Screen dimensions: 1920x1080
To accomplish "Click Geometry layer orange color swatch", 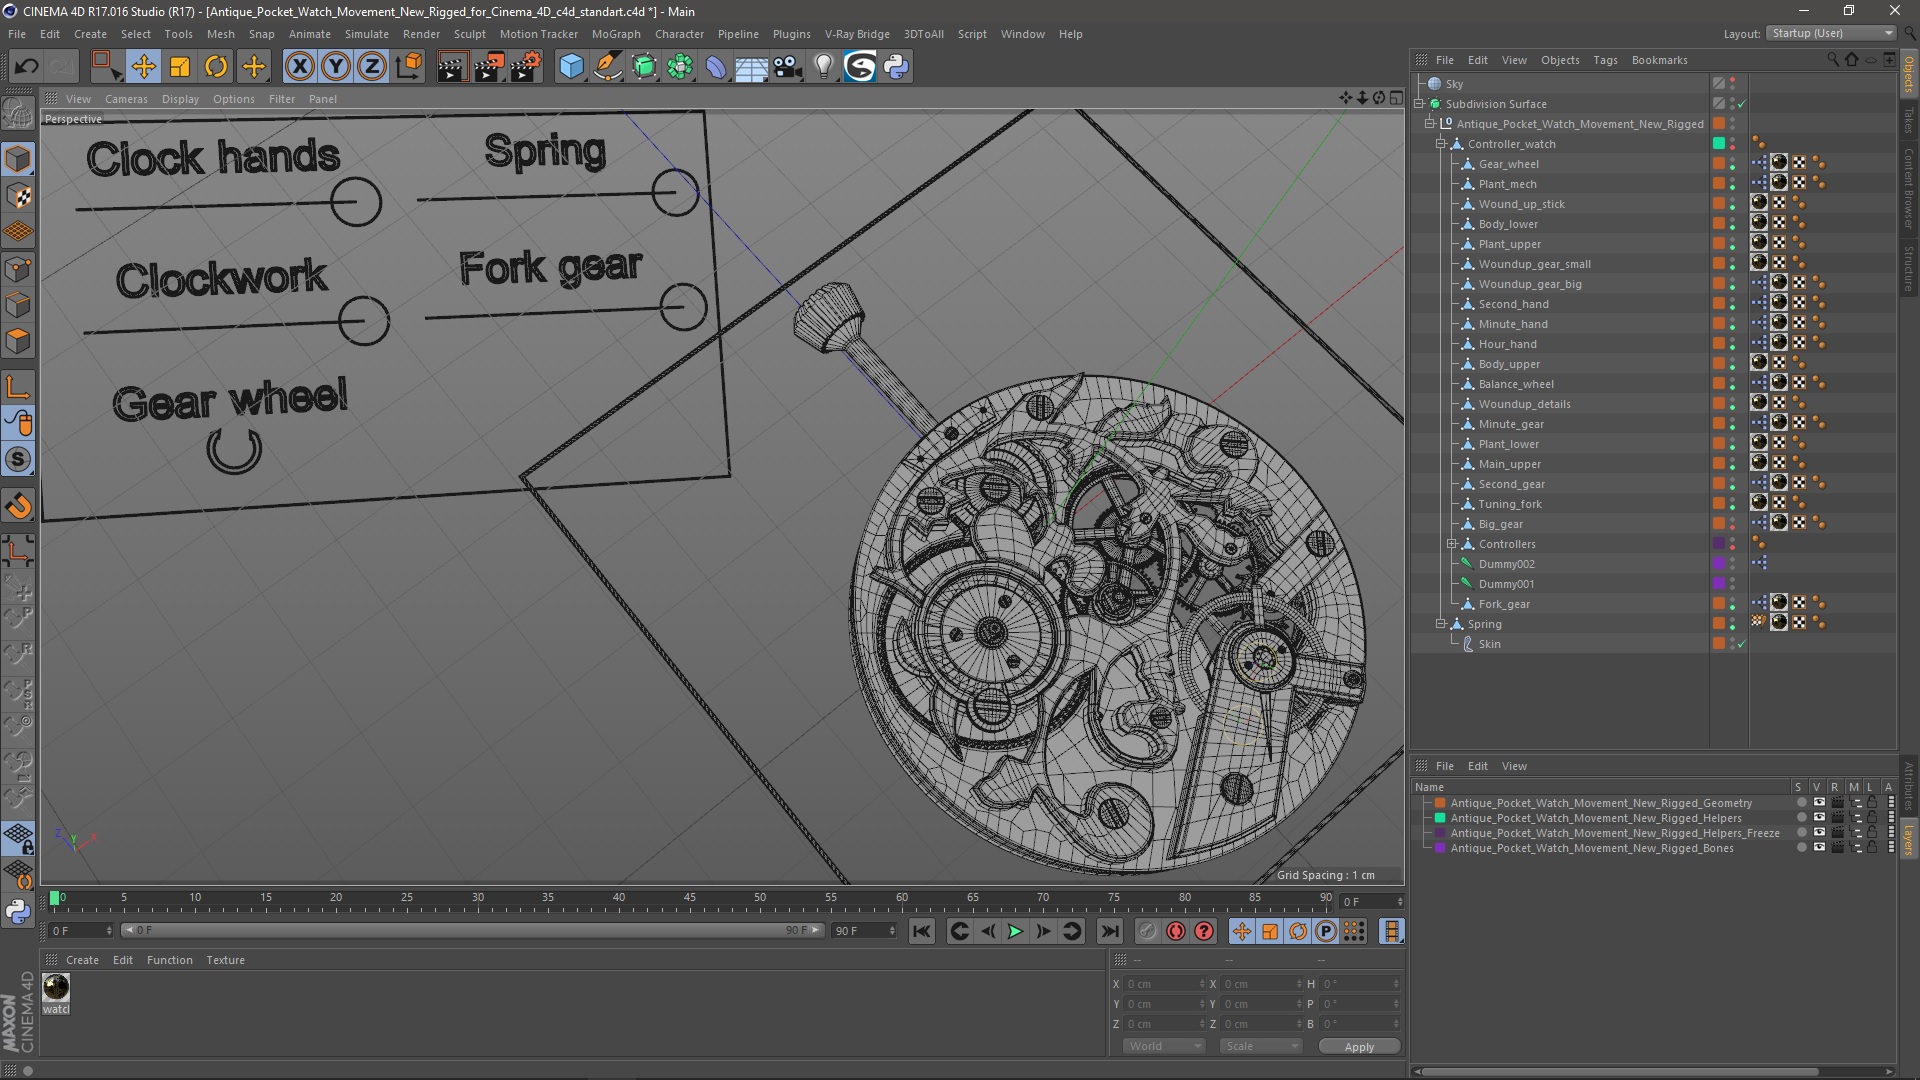I will click(1440, 803).
